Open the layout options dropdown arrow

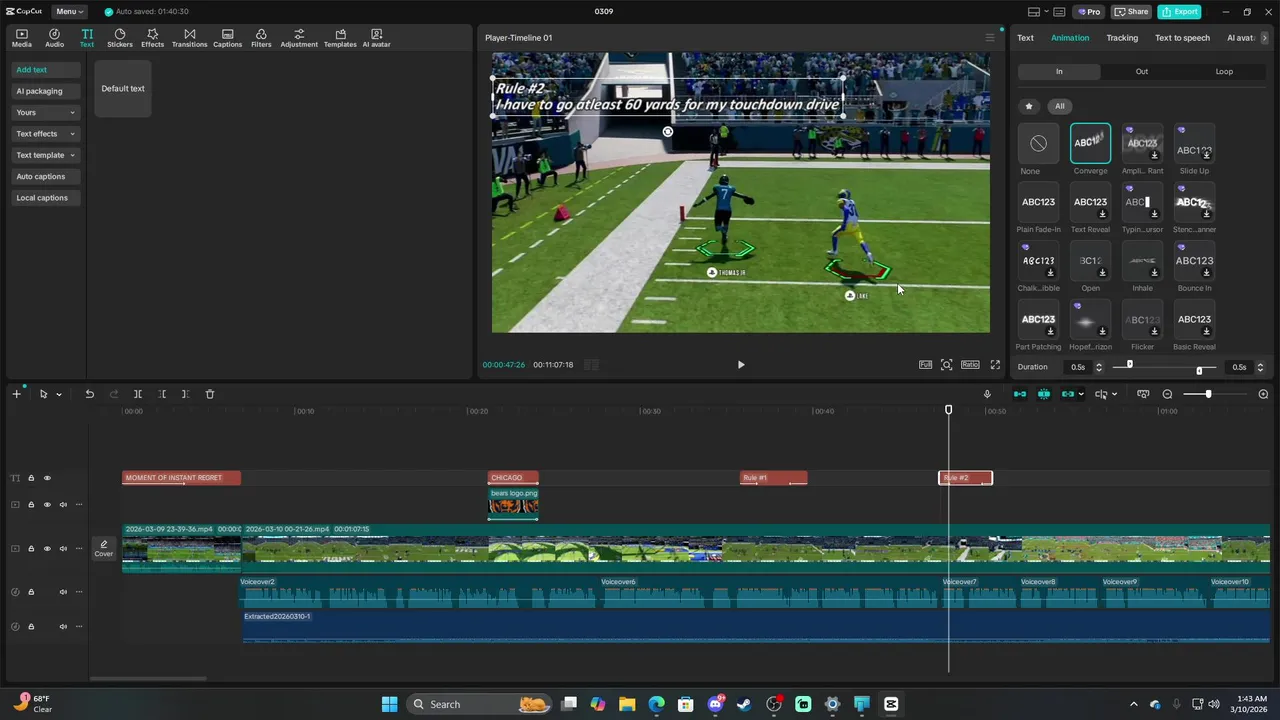point(1047,12)
